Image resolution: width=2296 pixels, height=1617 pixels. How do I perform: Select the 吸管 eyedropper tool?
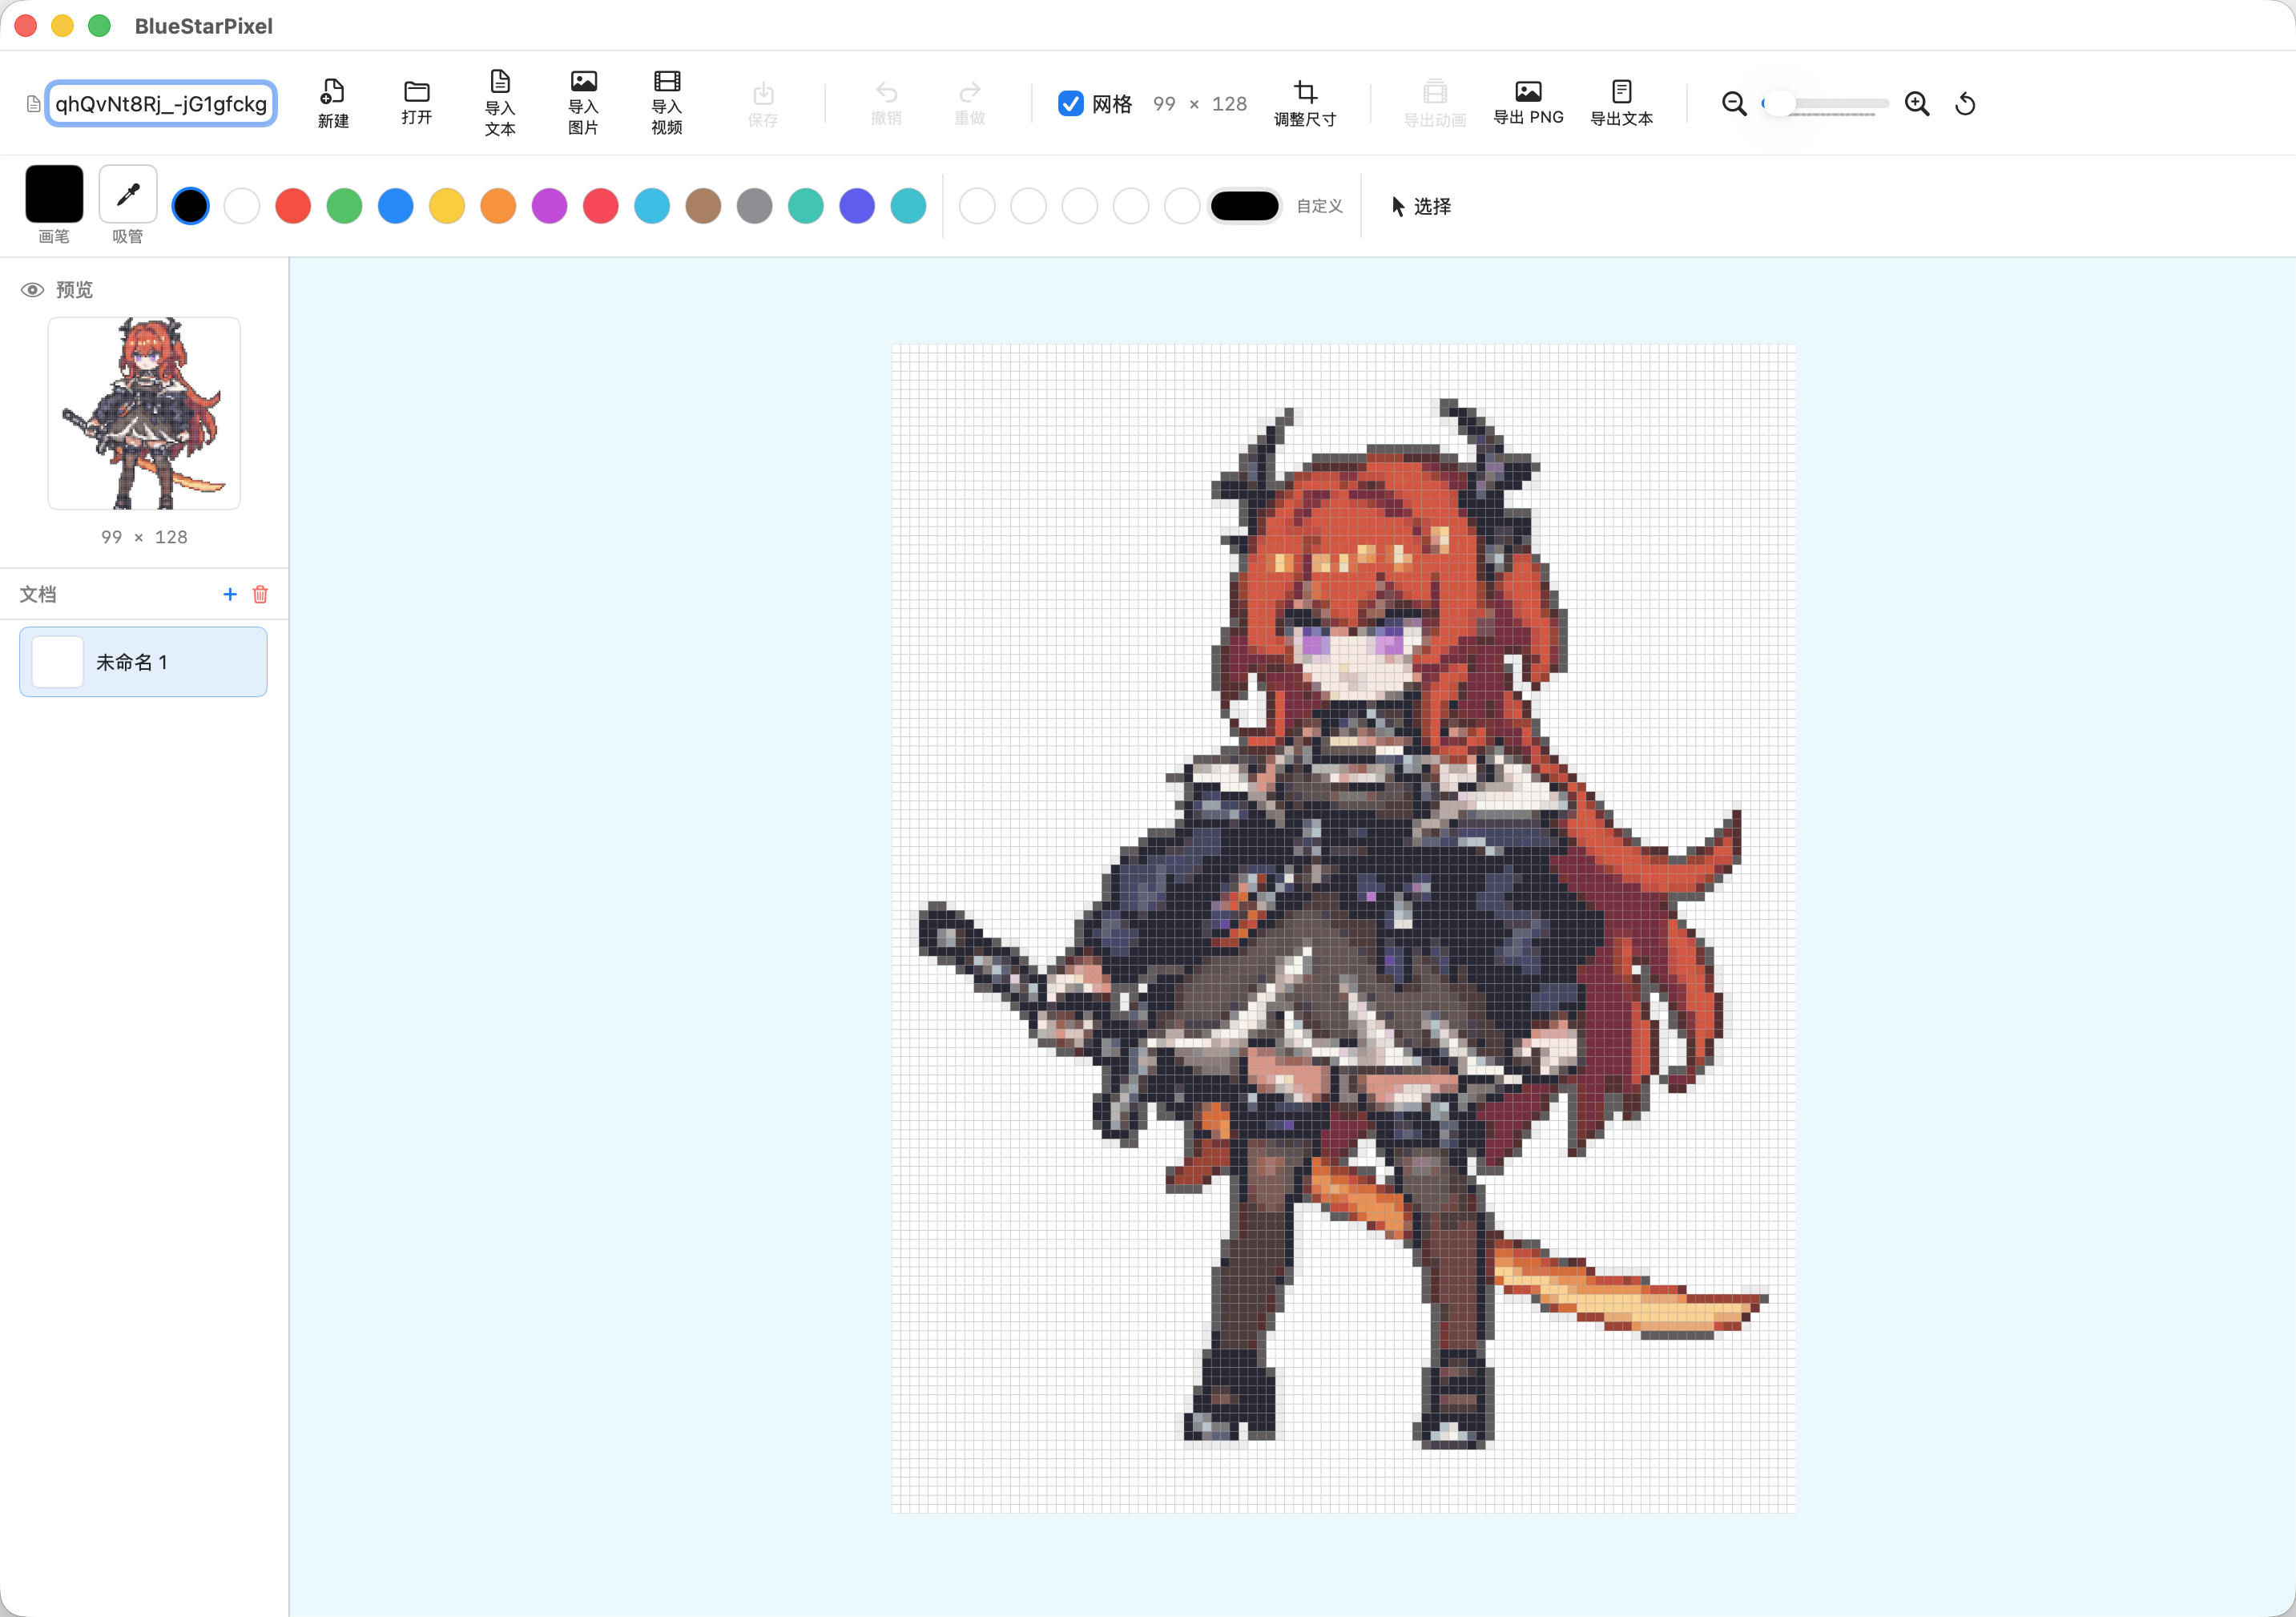pyautogui.click(x=128, y=194)
